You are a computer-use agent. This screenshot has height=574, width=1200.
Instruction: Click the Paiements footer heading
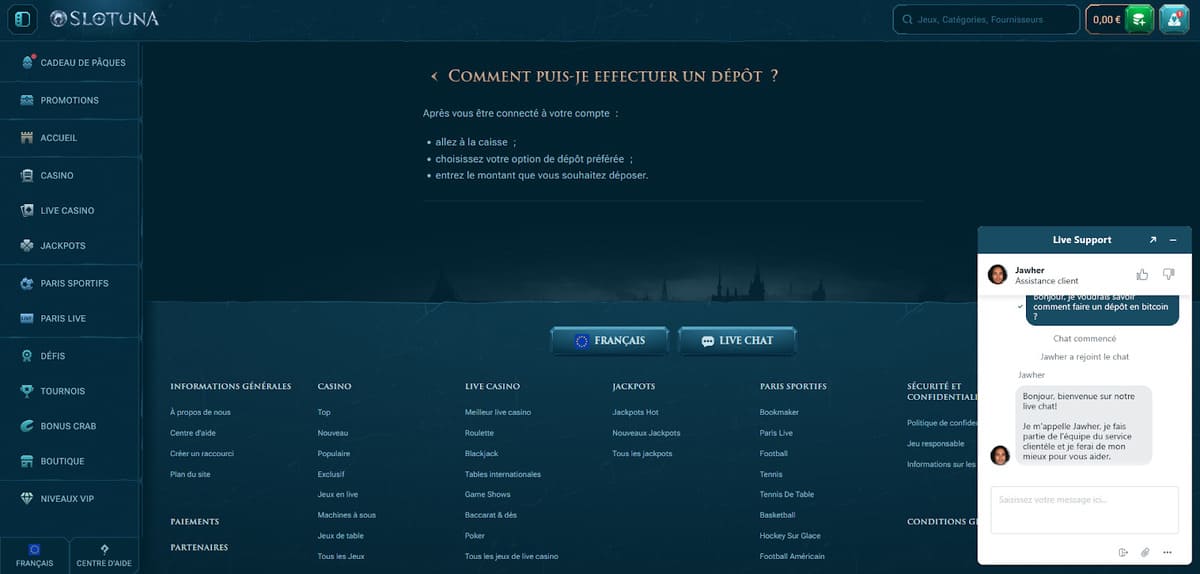click(x=195, y=521)
